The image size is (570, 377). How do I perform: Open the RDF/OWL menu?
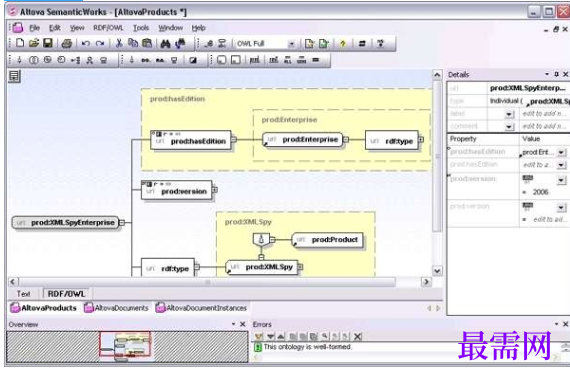(x=108, y=28)
